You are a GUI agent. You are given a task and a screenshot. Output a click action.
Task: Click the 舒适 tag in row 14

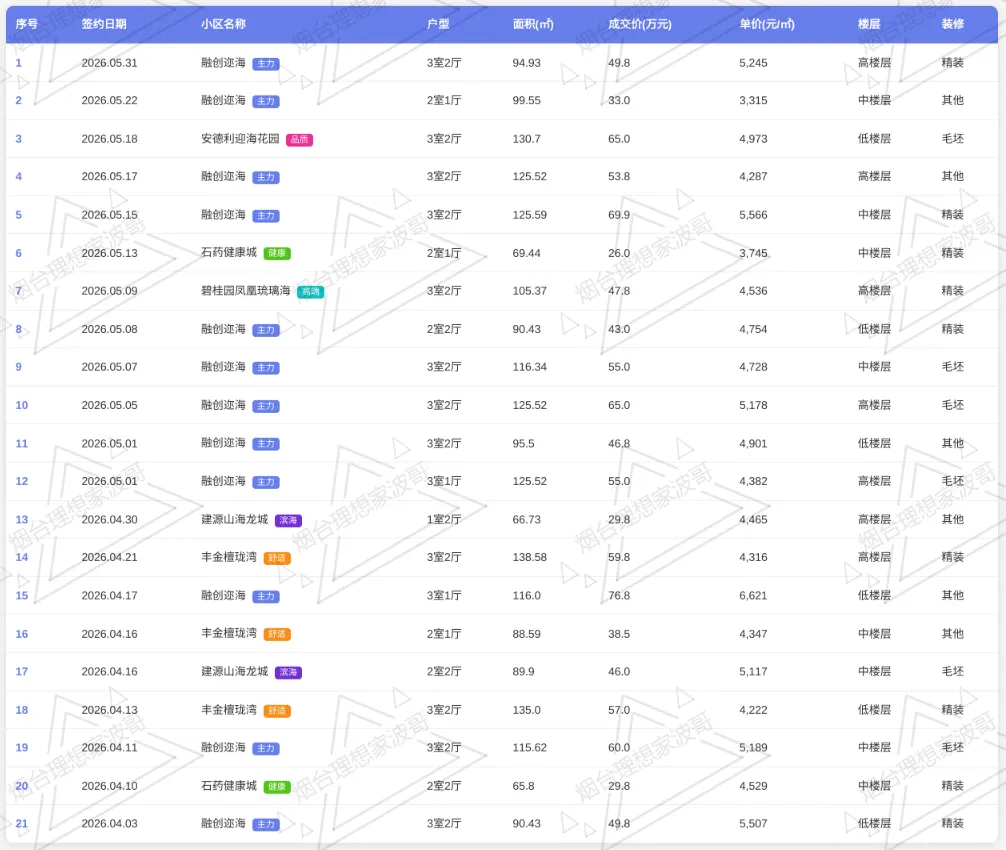(x=277, y=558)
